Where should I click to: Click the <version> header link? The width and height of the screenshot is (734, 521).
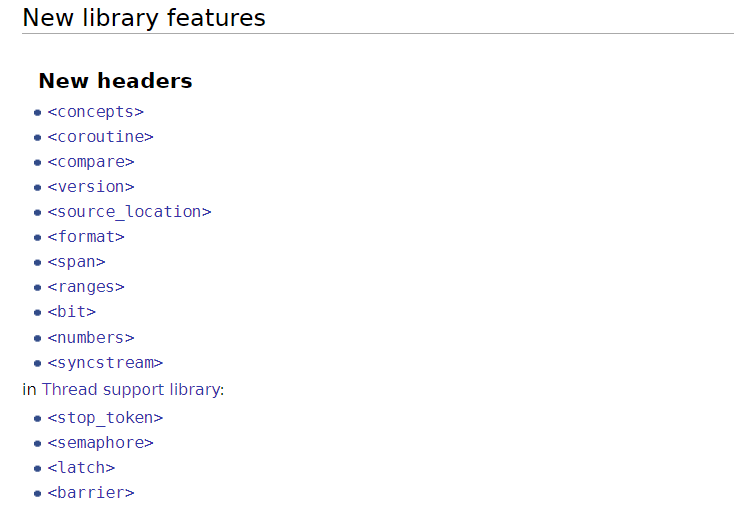coord(91,187)
